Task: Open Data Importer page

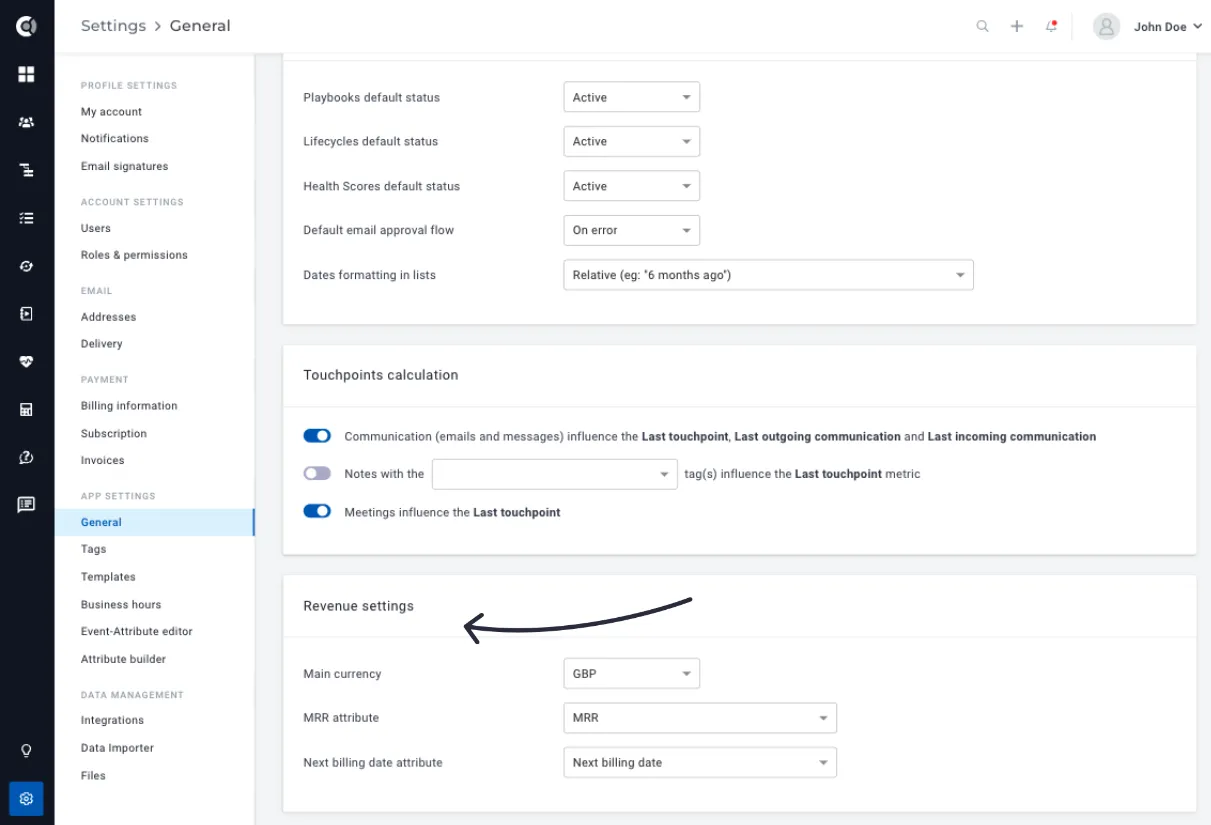Action: tap(117, 748)
